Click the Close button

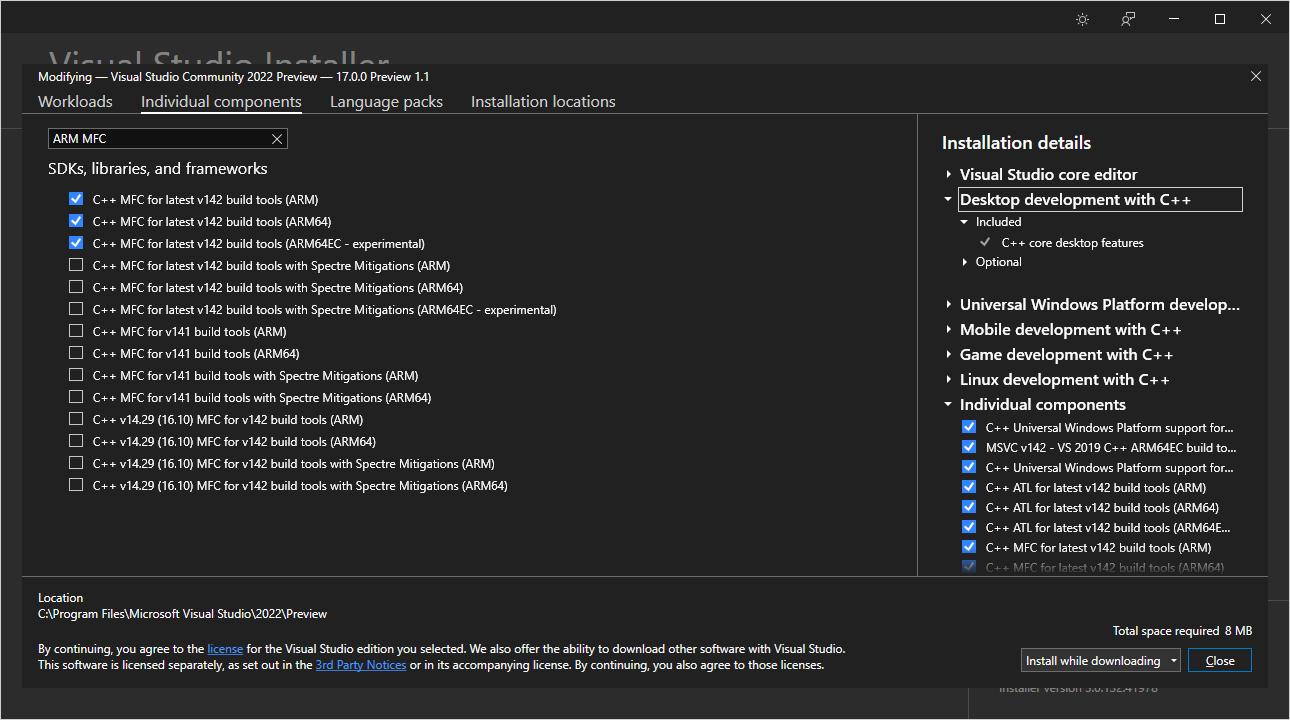(1220, 661)
